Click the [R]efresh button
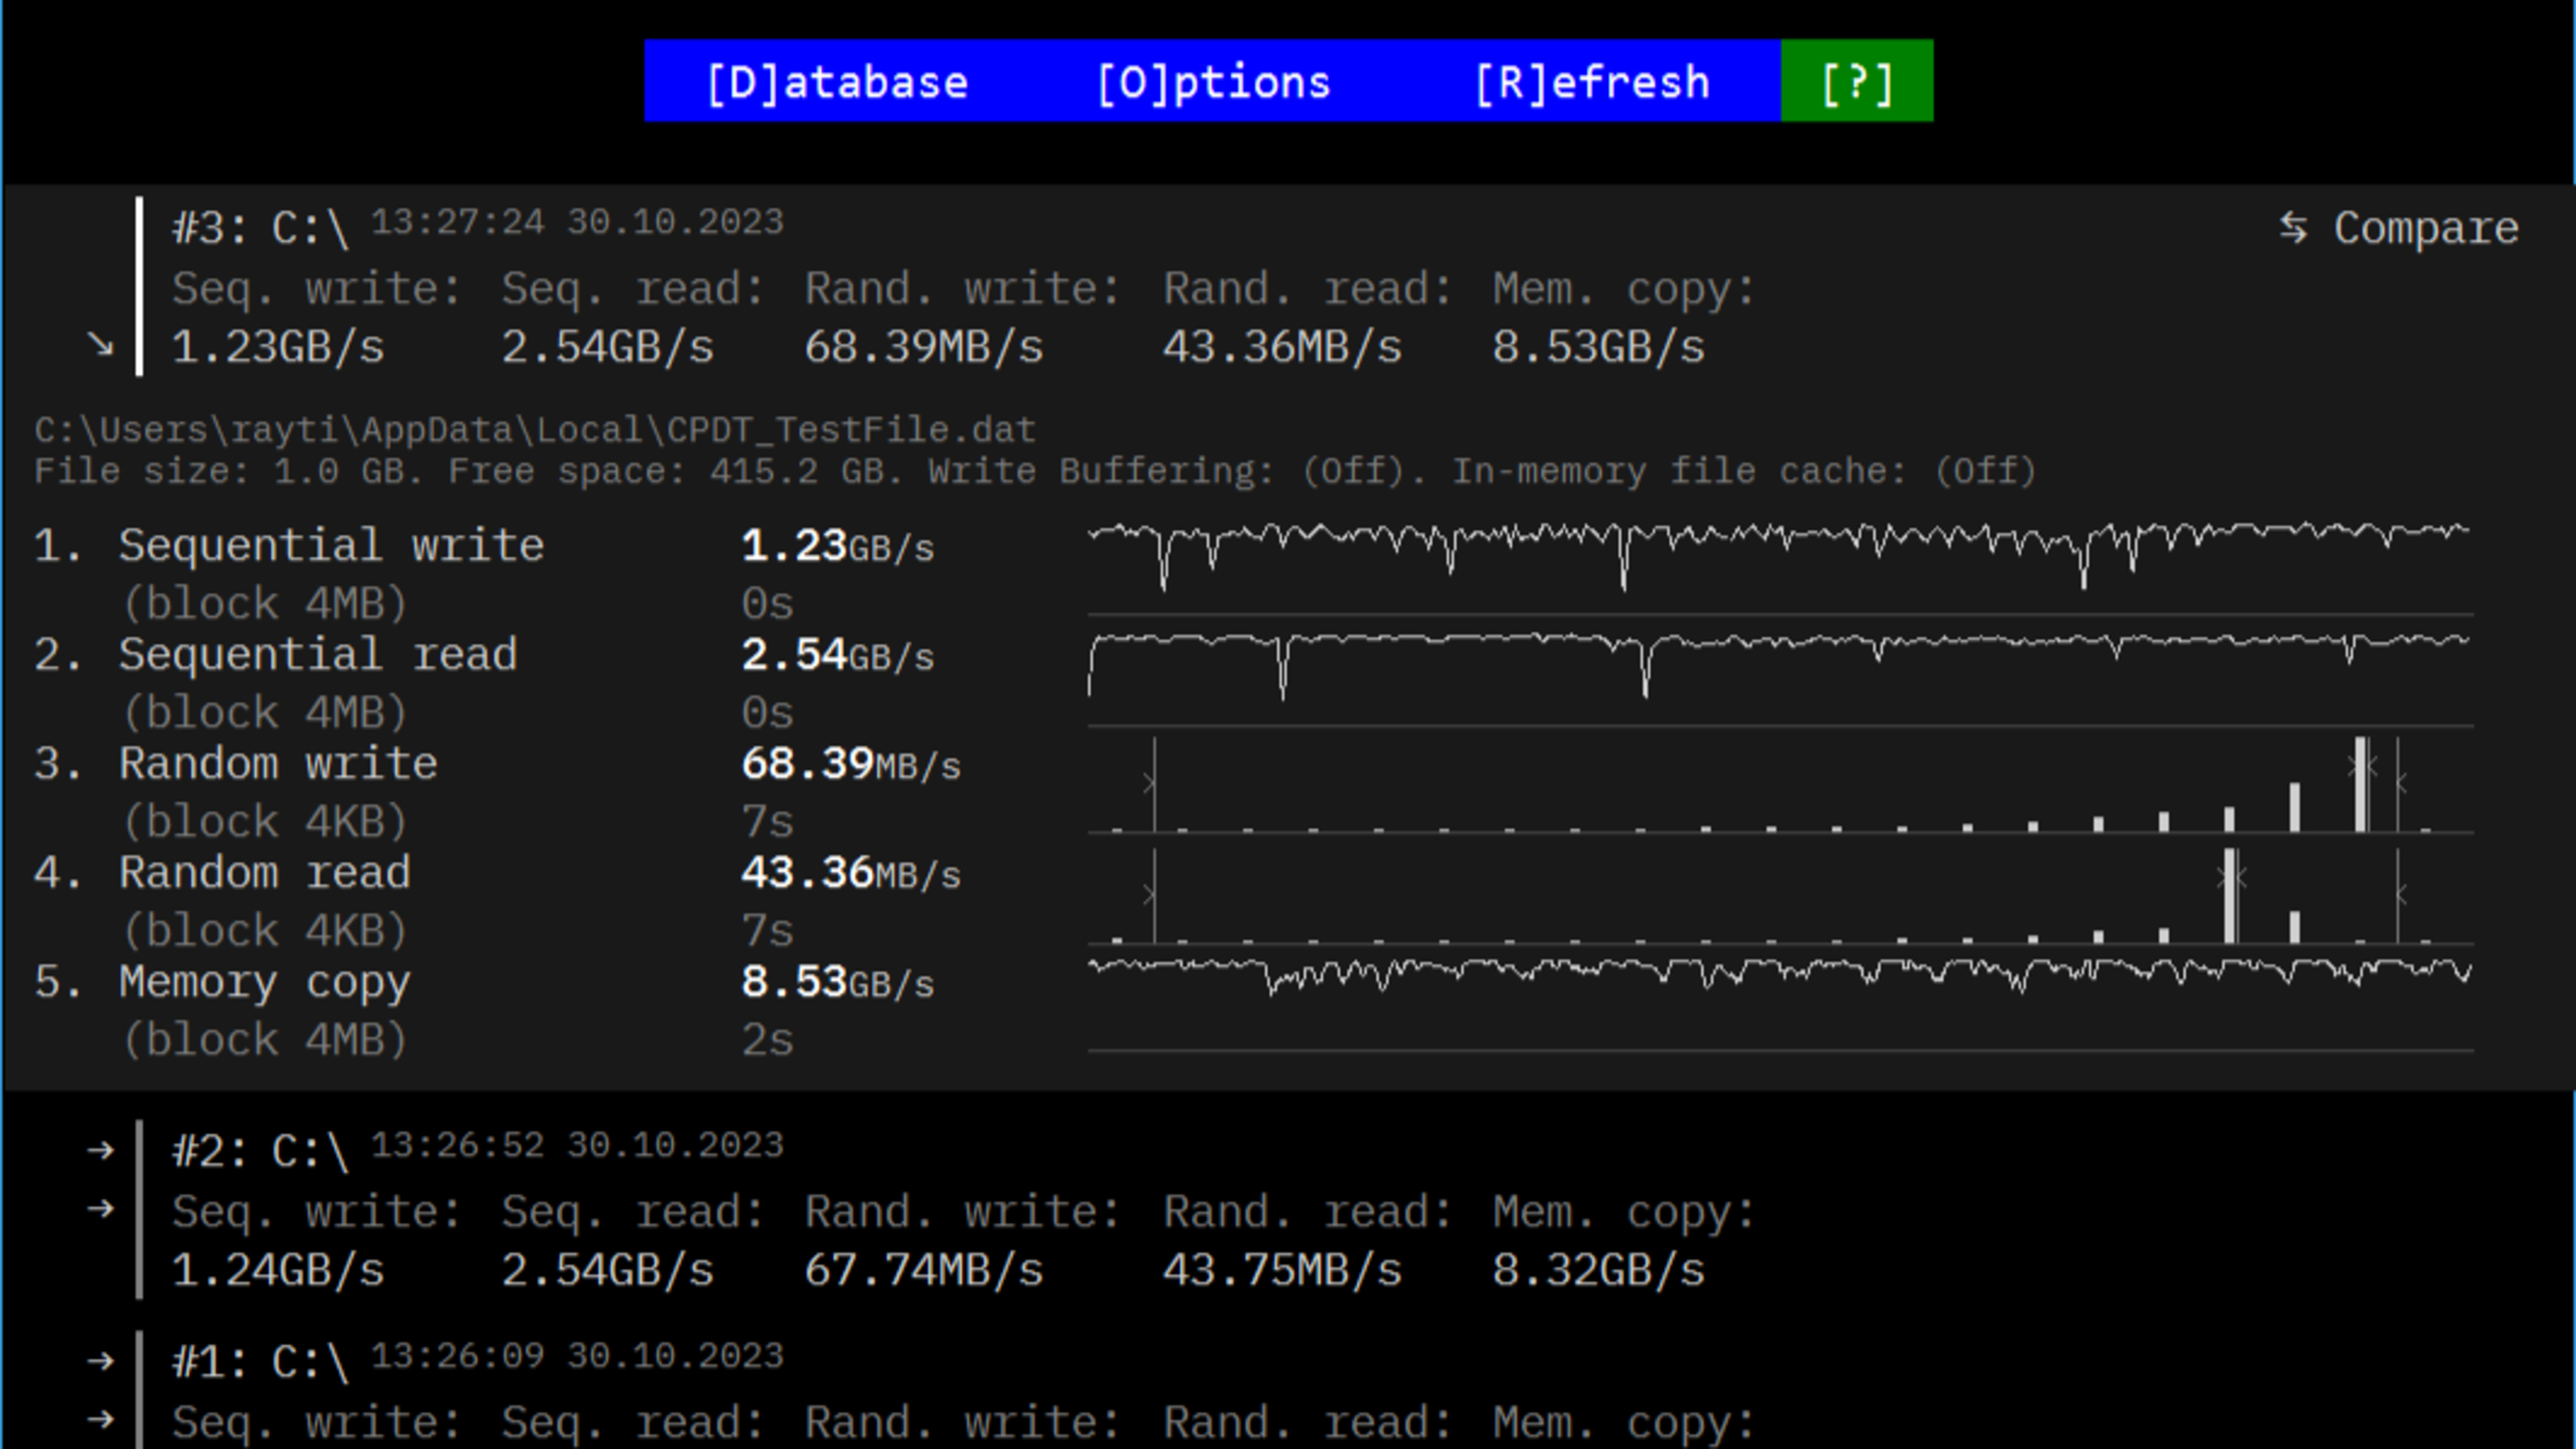The height and width of the screenshot is (1449, 2576). tap(1592, 82)
